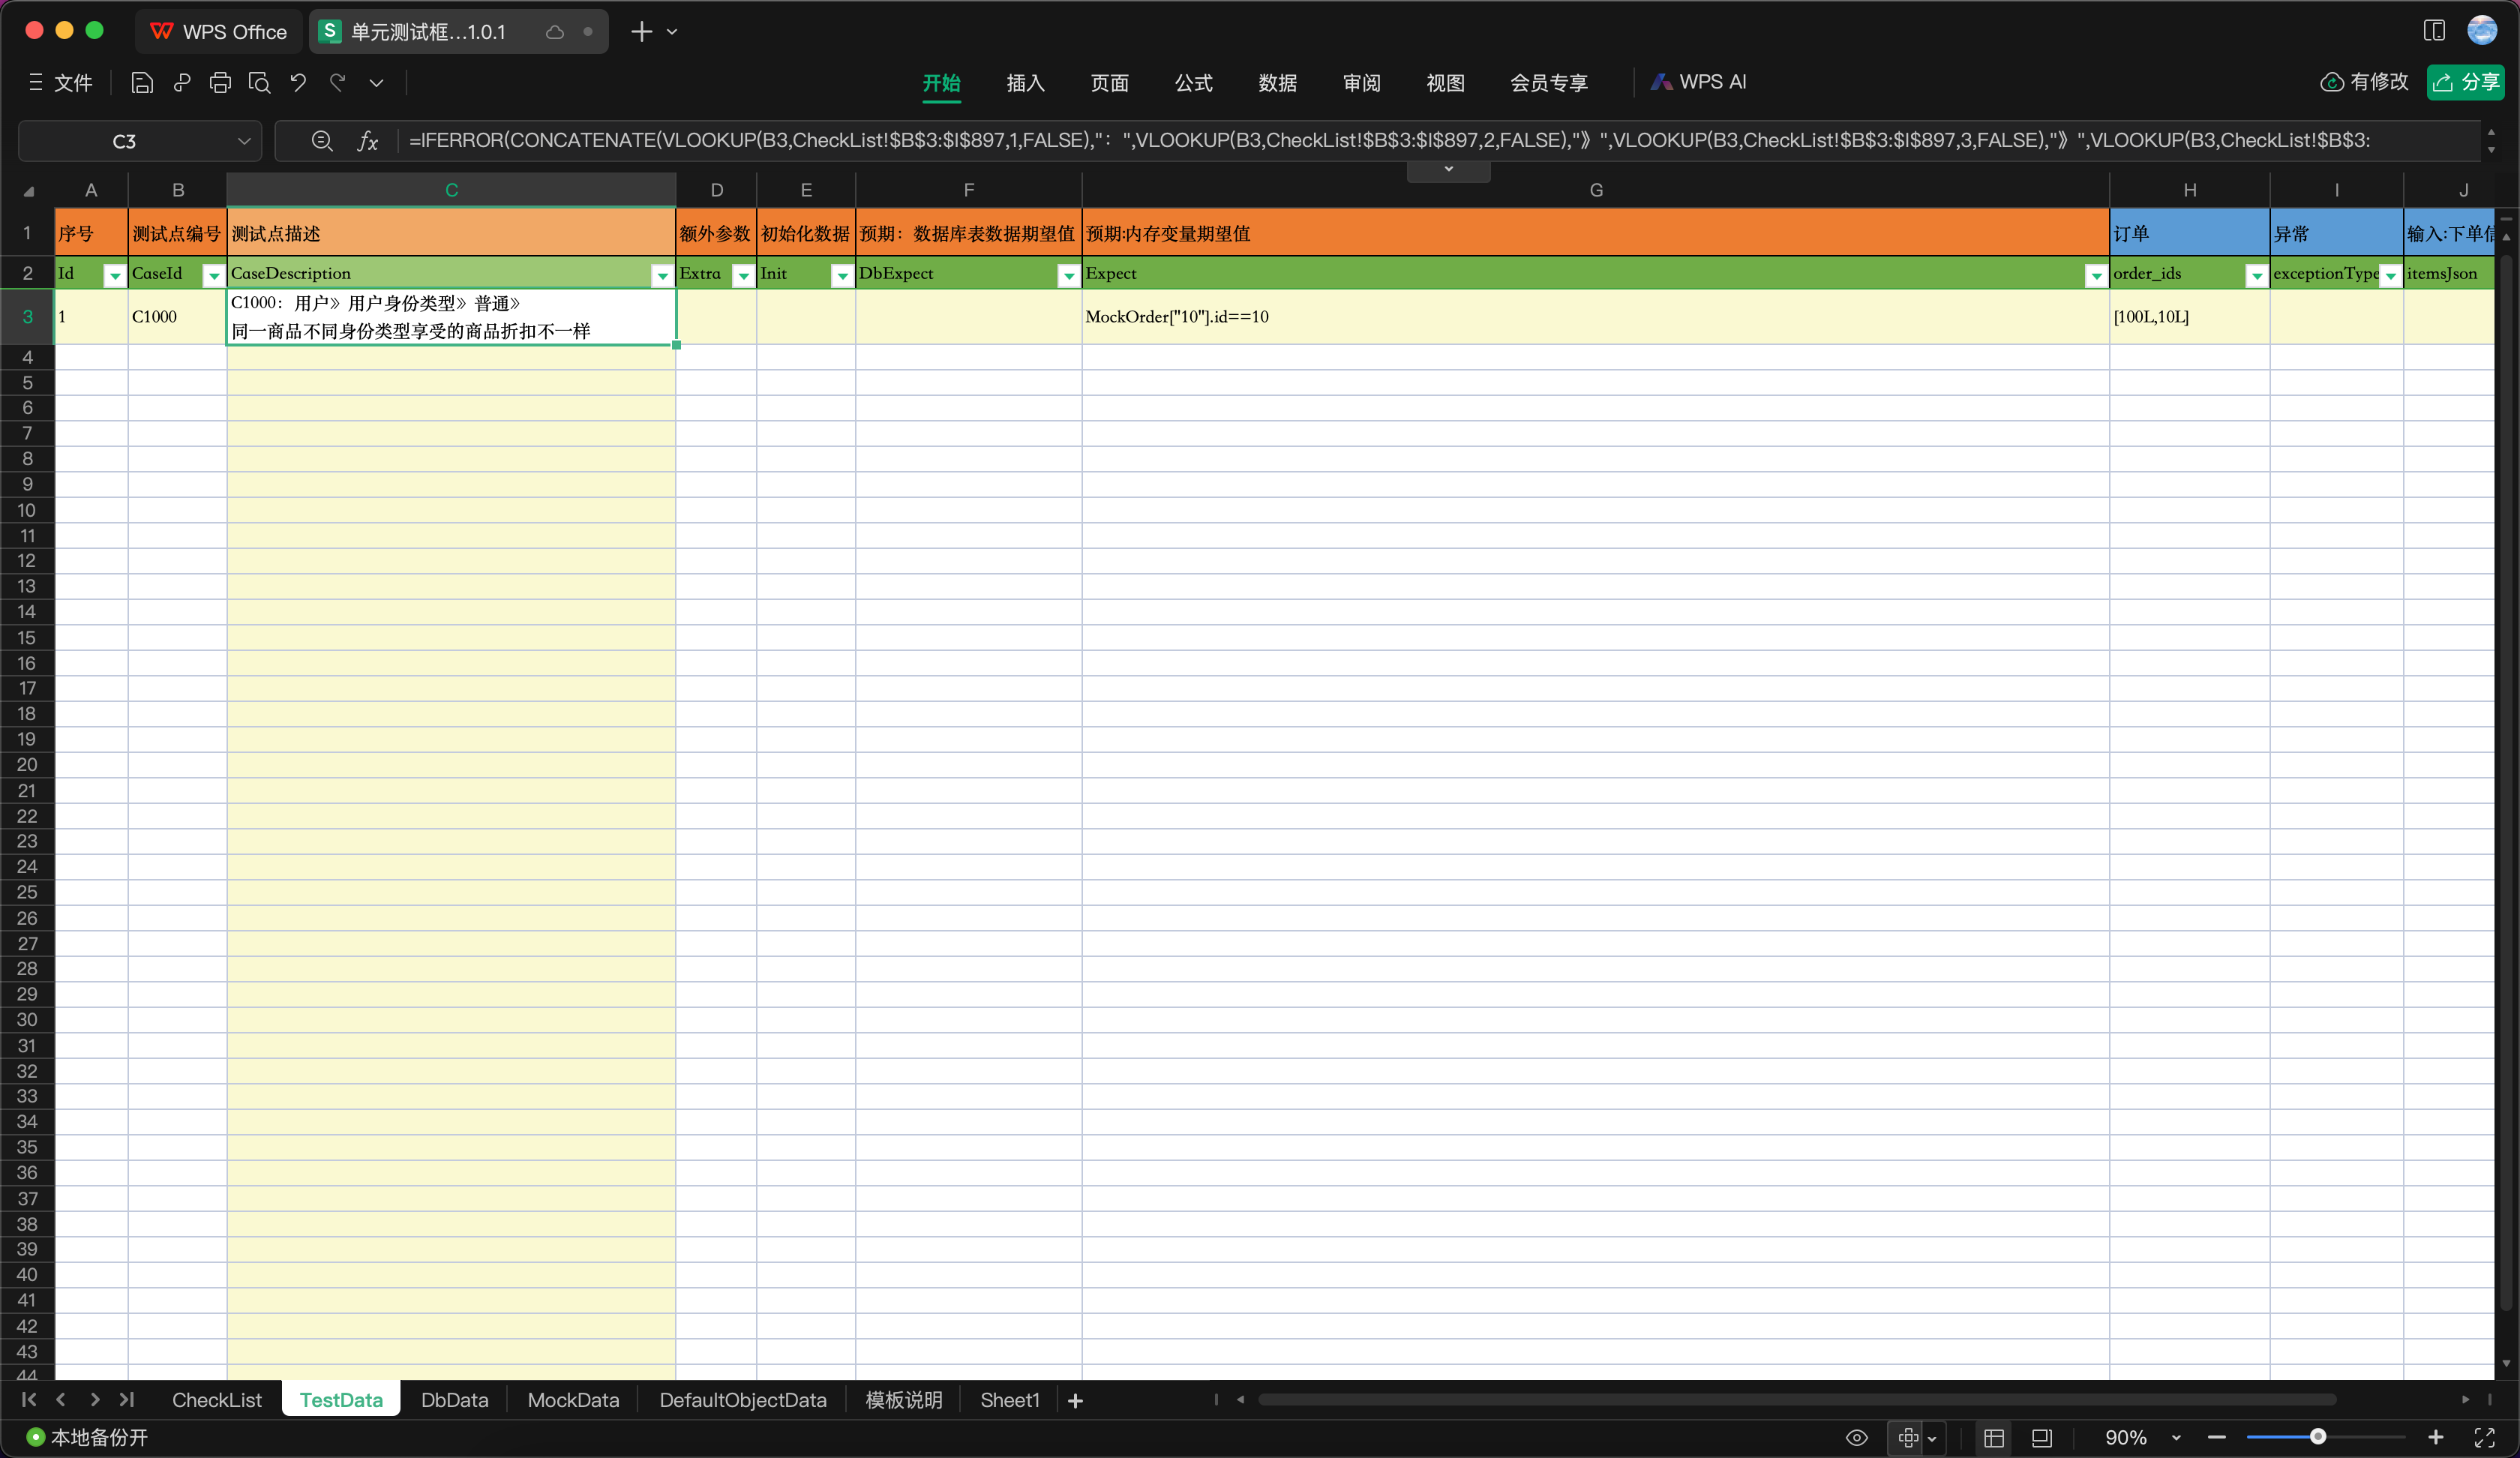Screen dimensions: 2520x1458
Task: Click the eye icon in the status bar
Action: click(x=1857, y=1438)
